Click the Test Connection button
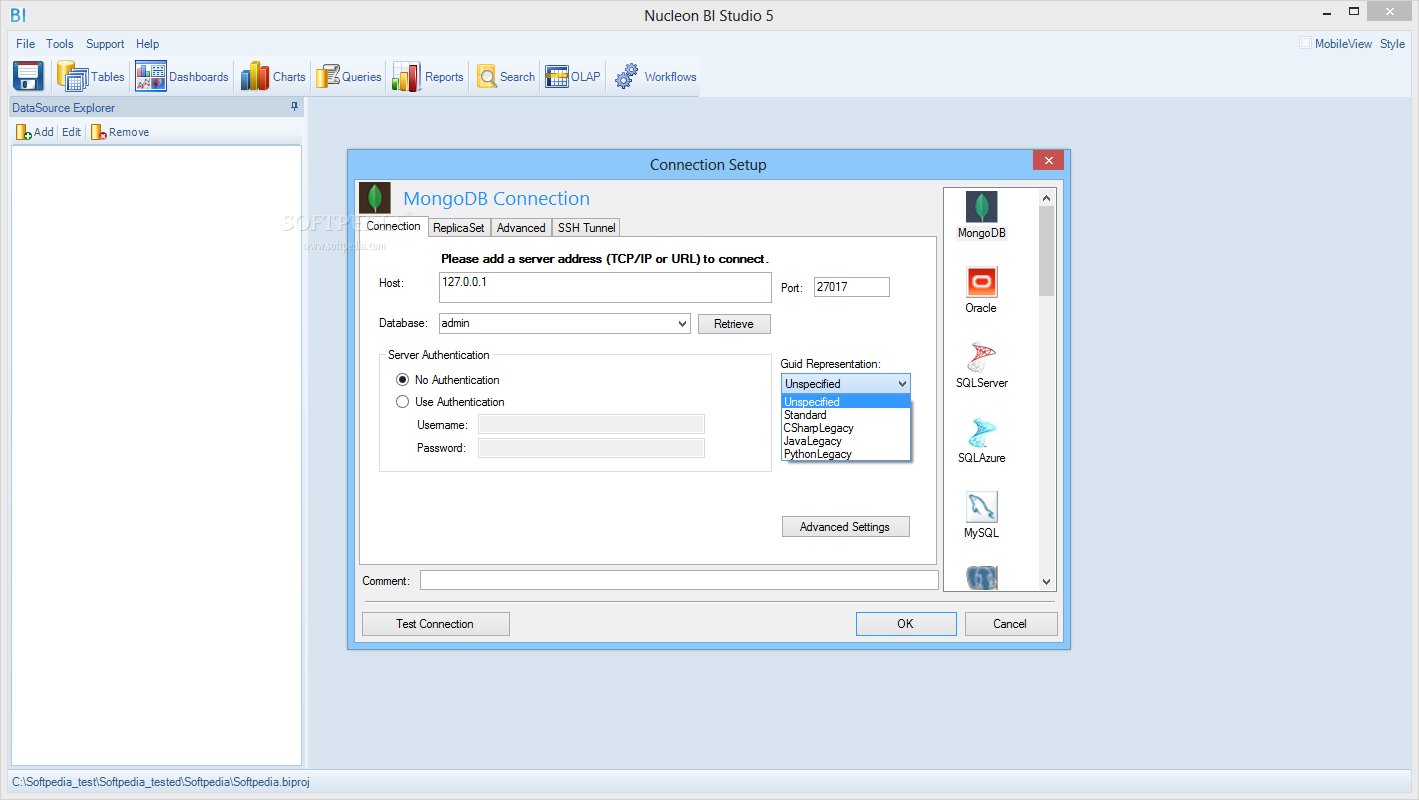Viewport: 1419px width, 800px height. (435, 624)
